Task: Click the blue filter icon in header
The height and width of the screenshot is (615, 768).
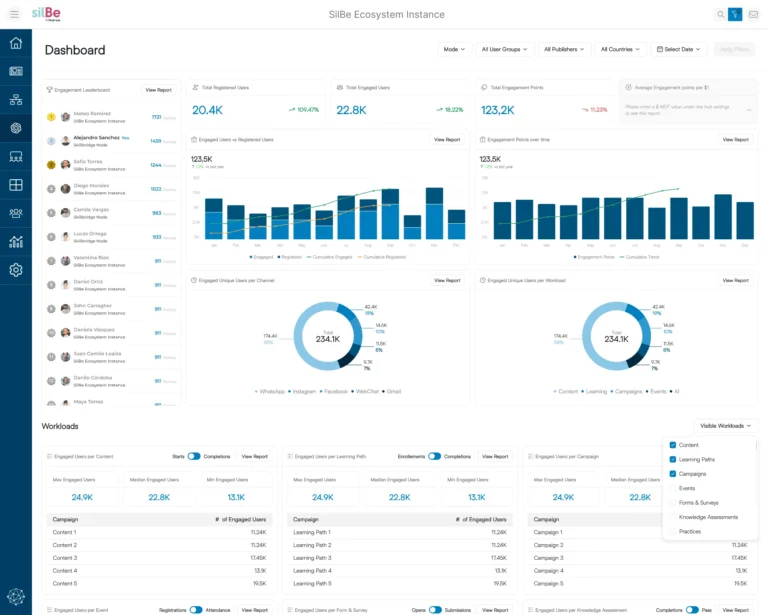Action: [735, 14]
